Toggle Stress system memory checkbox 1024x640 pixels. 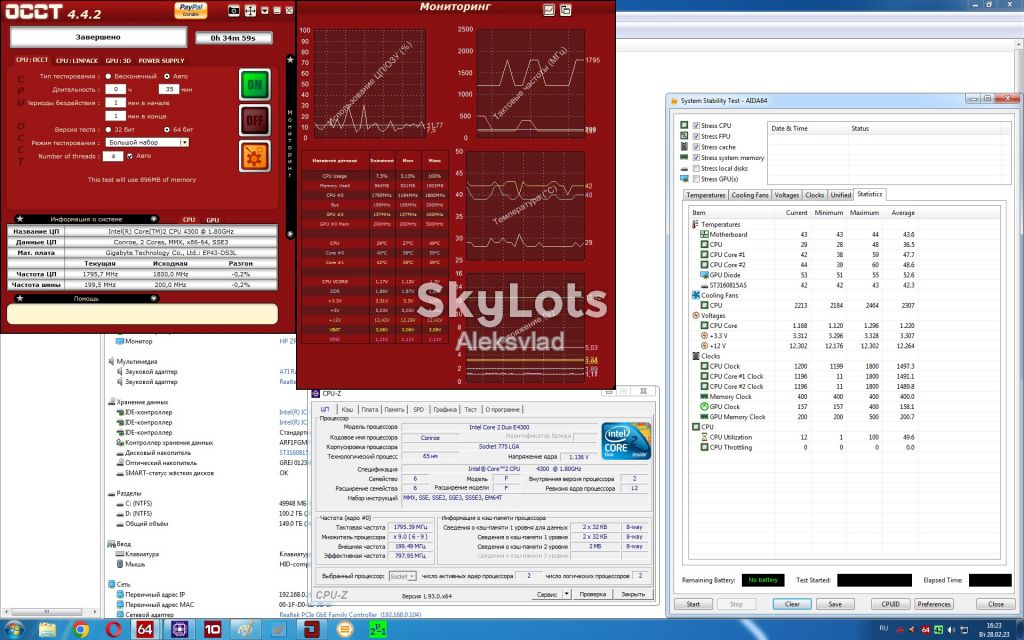tap(696, 157)
